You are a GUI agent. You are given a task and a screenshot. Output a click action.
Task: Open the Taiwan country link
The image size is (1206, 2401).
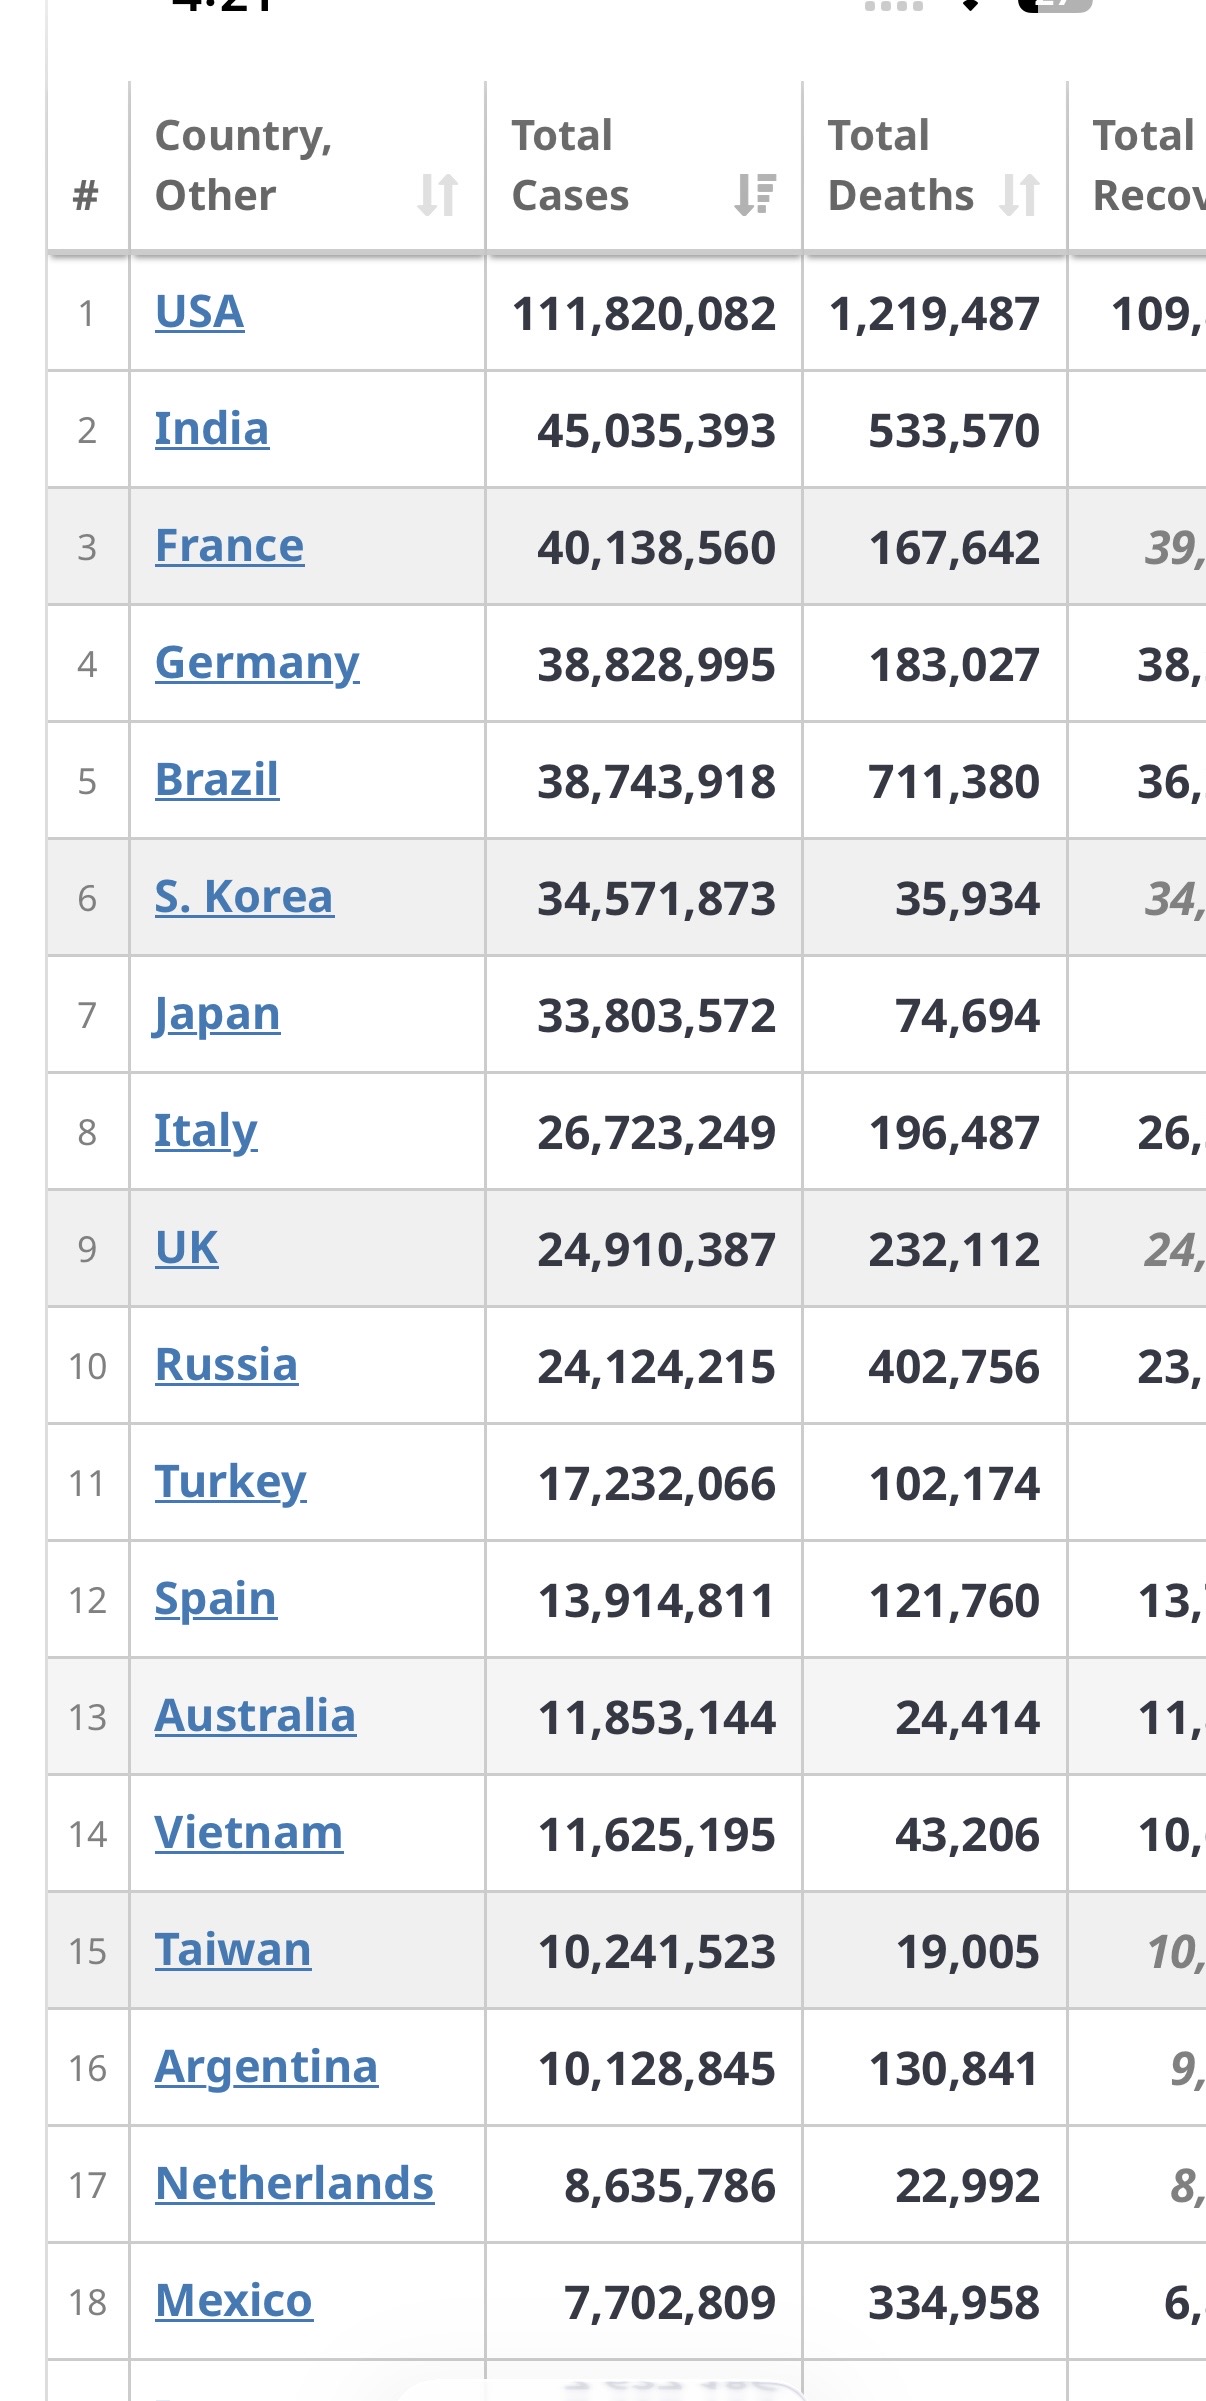pos(233,1950)
